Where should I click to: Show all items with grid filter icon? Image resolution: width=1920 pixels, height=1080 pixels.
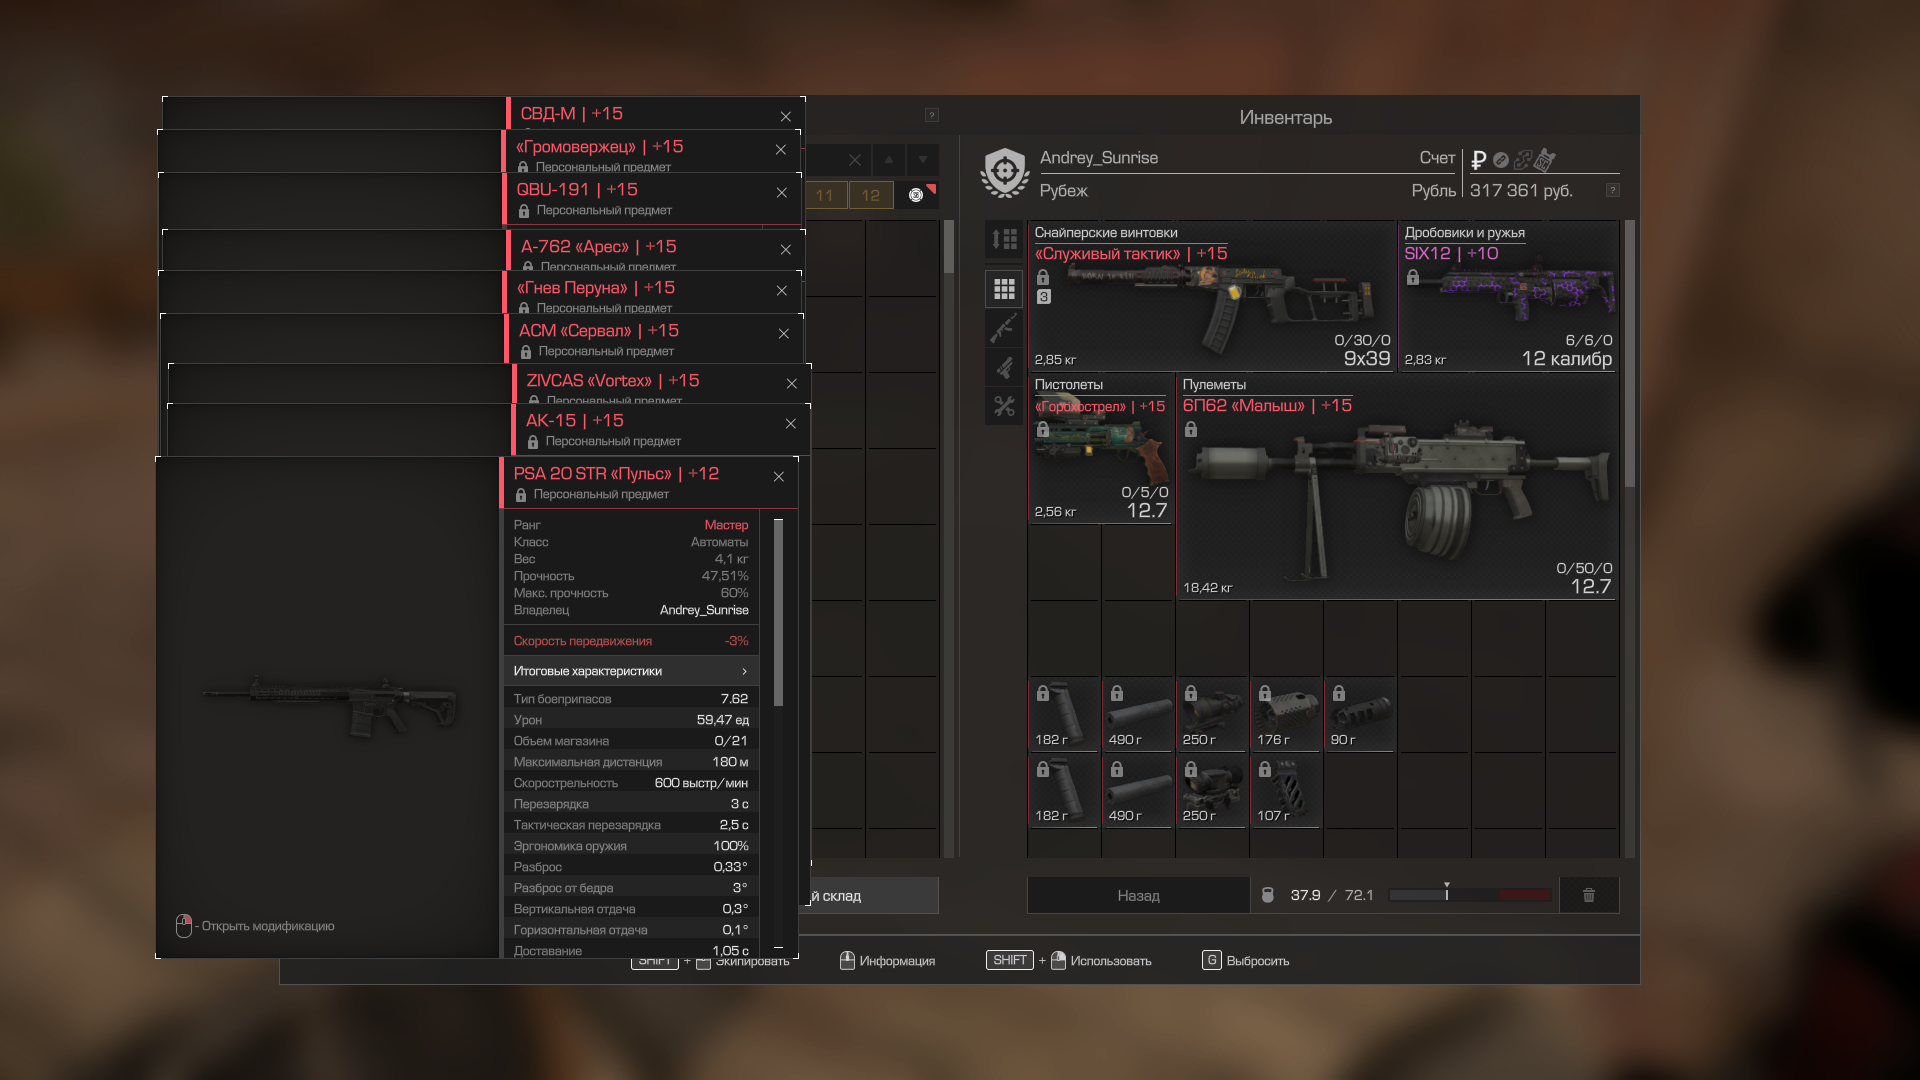coord(1004,289)
